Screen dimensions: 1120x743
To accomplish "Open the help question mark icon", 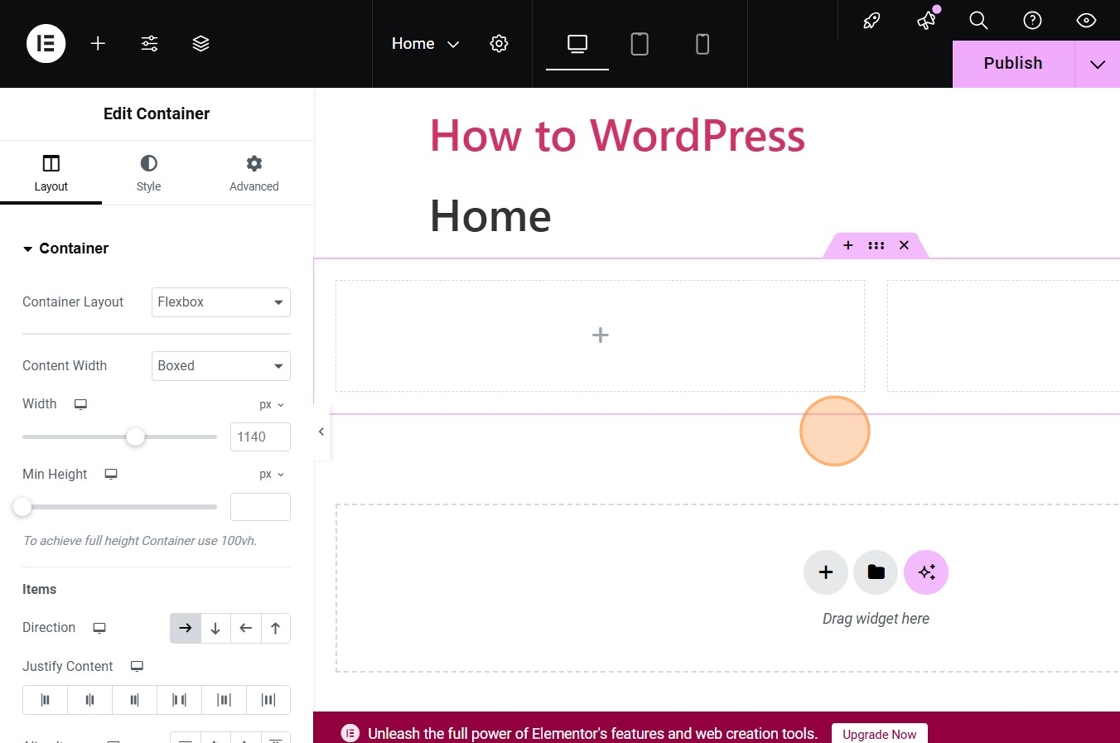I will click(x=1032, y=20).
